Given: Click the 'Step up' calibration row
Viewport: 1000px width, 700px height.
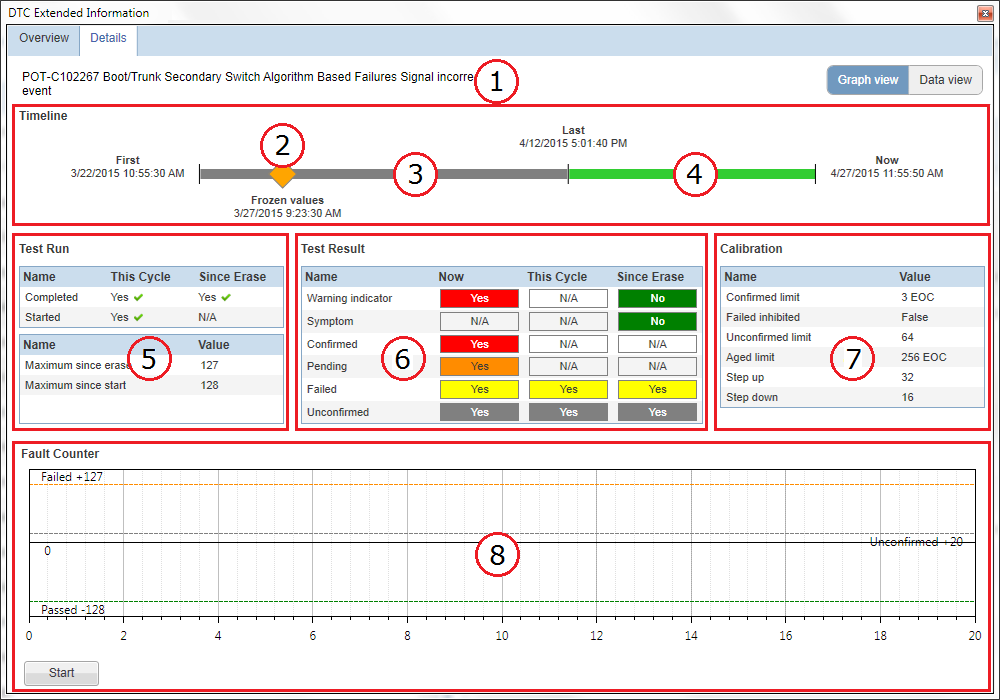Looking at the screenshot, I should click(853, 377).
